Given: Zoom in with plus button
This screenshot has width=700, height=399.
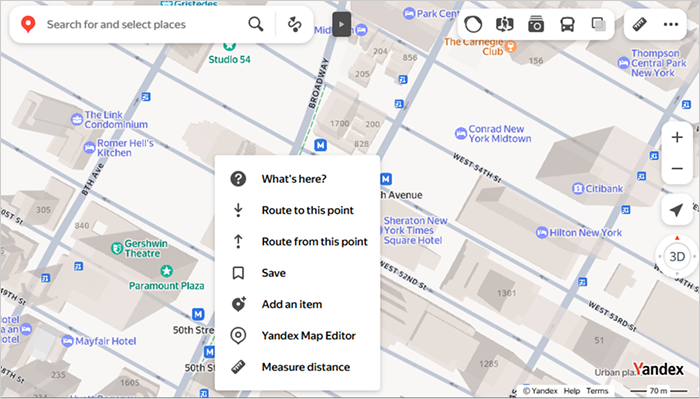Looking at the screenshot, I should click(x=677, y=137).
